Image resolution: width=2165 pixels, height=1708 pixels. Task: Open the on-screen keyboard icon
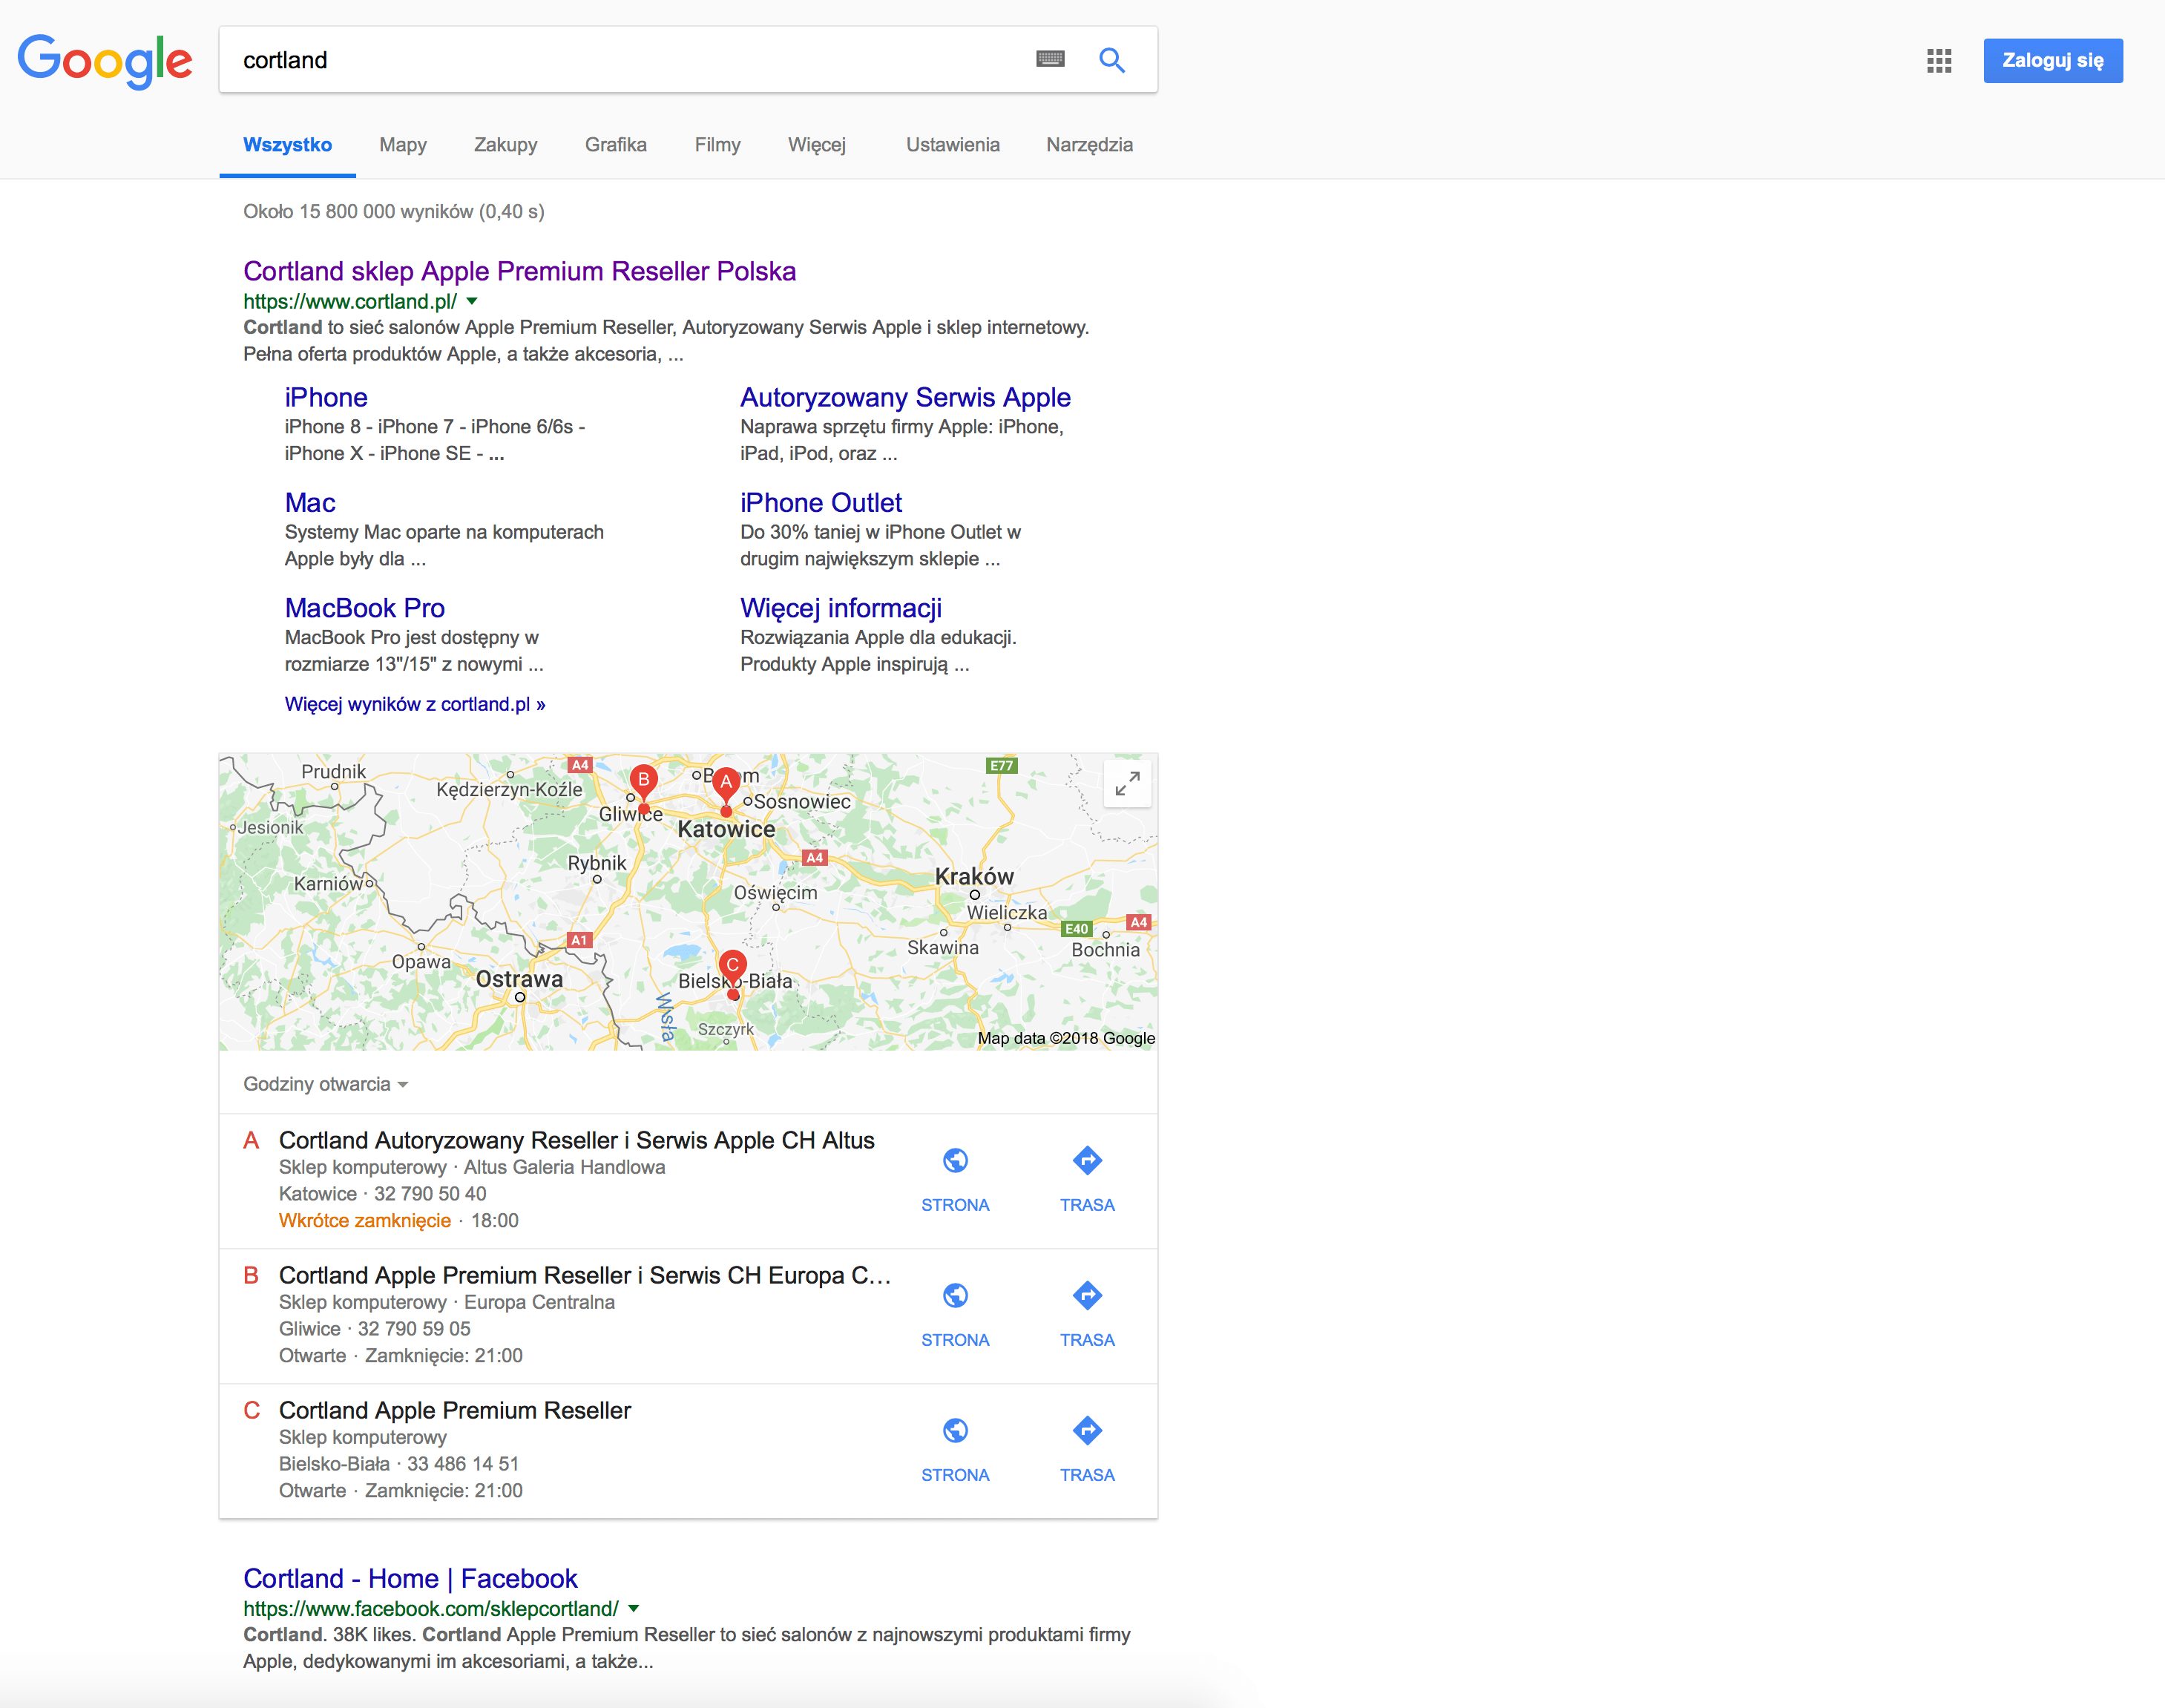point(1050,59)
